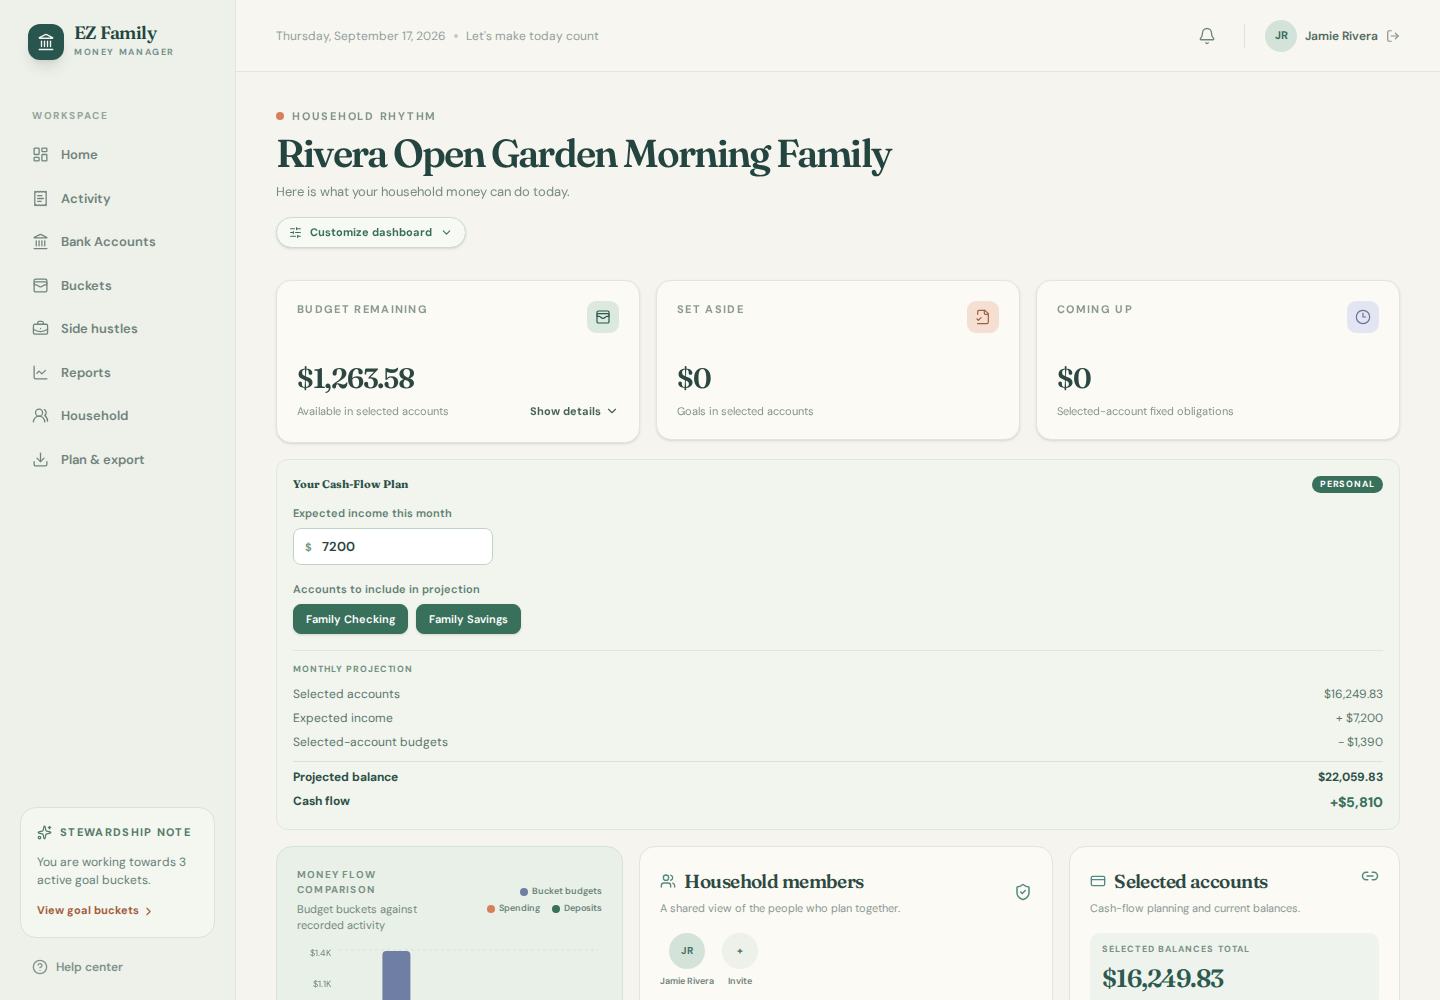Click Jamie Rivera's member avatar
This screenshot has width=1440, height=1000.
point(687,951)
